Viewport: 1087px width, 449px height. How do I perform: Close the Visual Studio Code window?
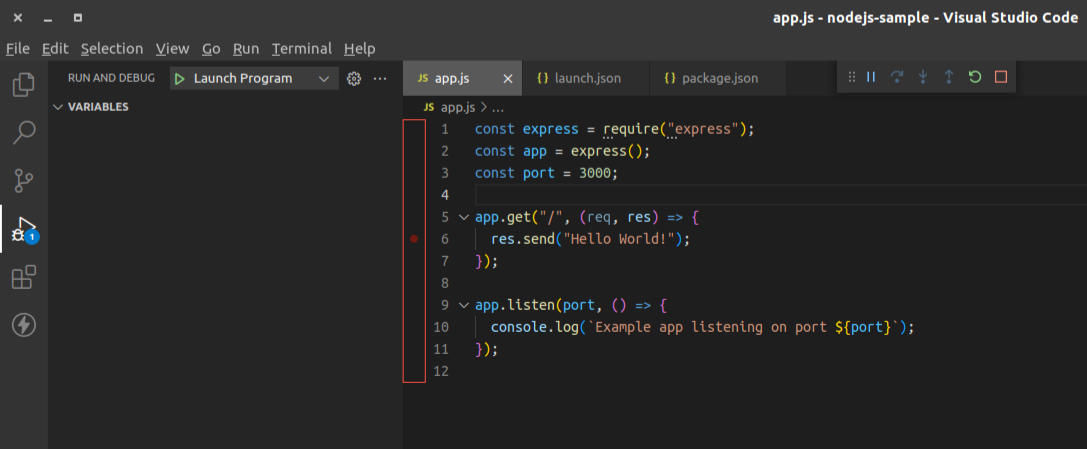[18, 18]
